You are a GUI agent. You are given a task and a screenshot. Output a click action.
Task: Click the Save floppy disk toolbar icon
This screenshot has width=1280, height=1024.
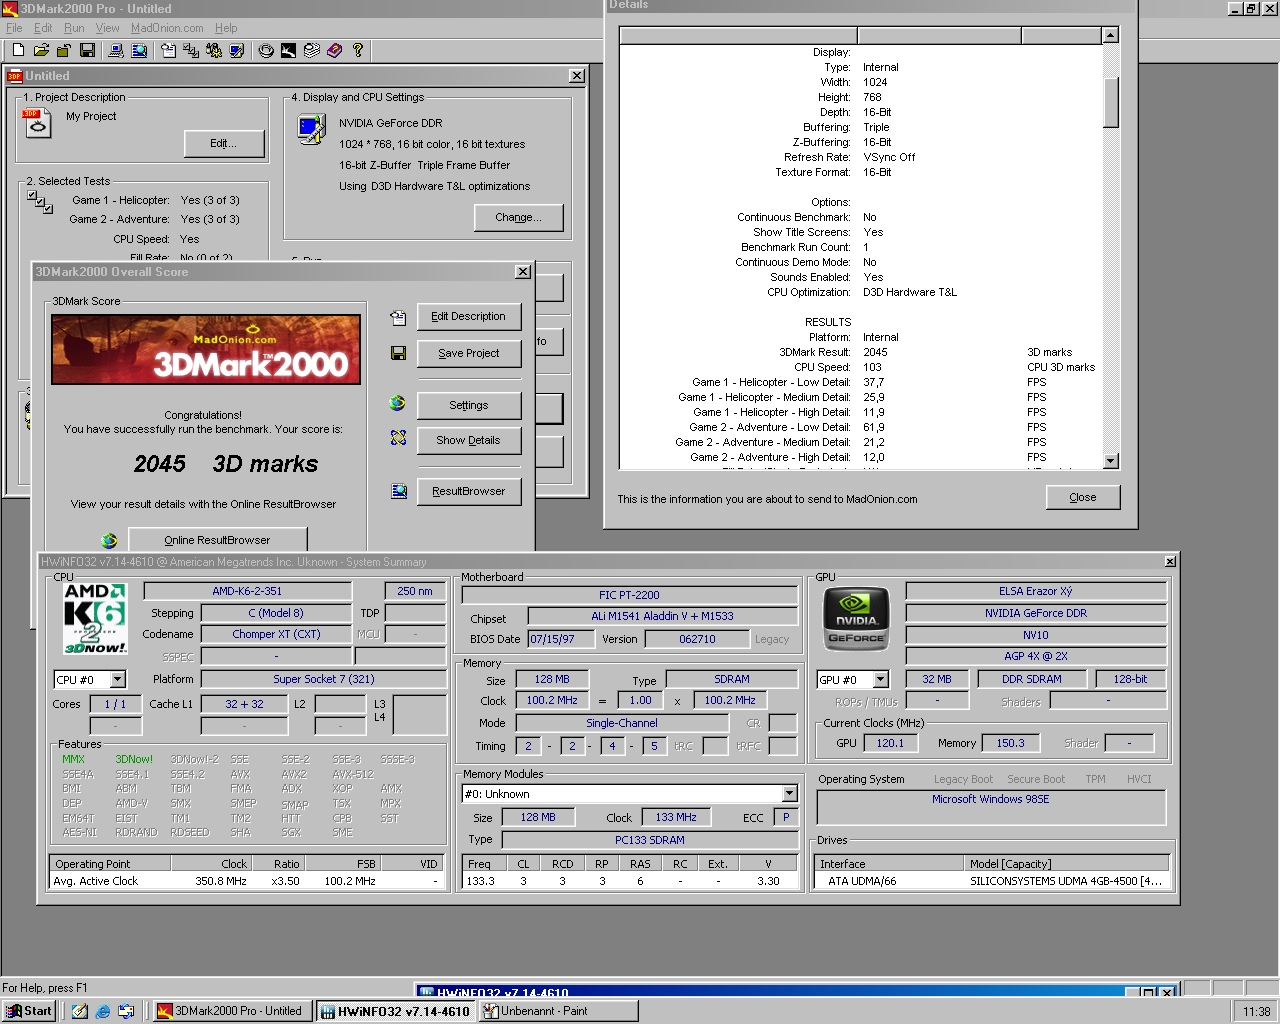coord(88,51)
